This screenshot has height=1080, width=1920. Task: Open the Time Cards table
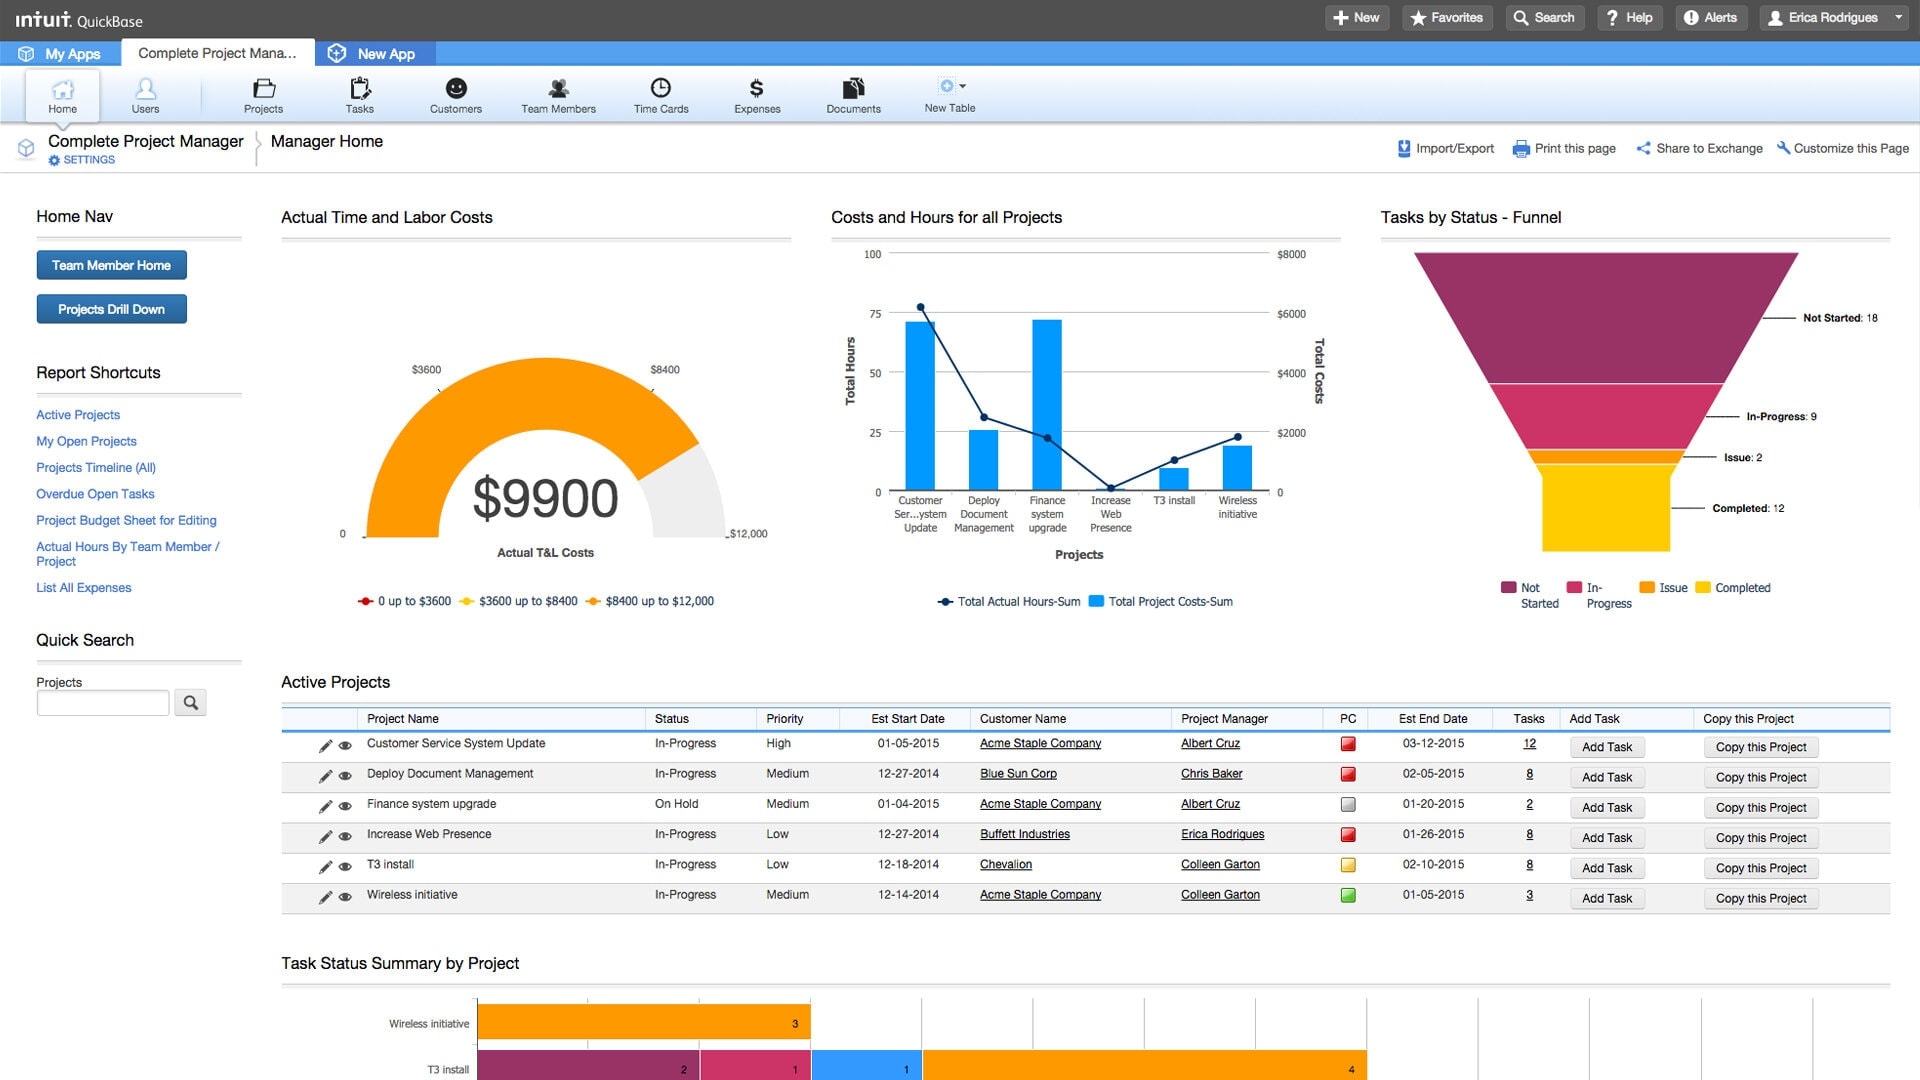coord(660,95)
